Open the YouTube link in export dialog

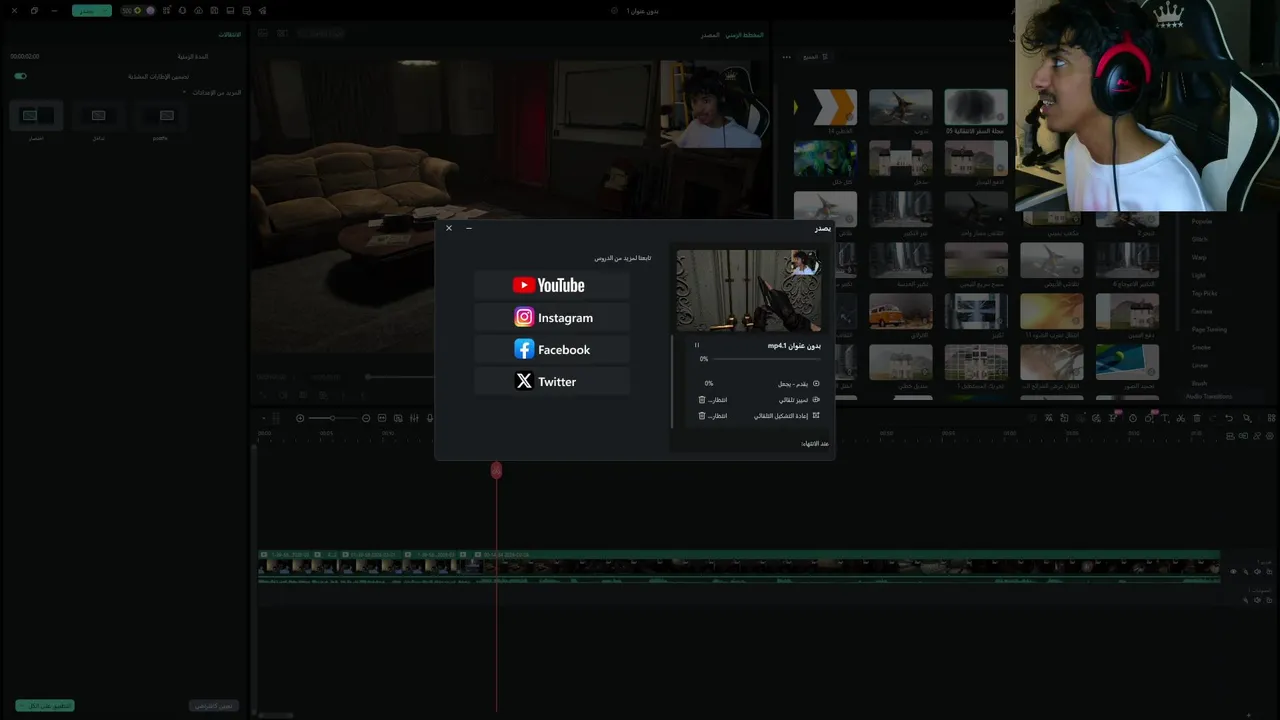(551, 285)
